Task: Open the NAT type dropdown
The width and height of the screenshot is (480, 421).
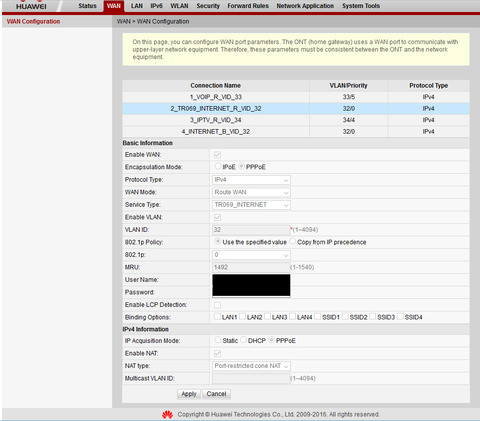Action: tap(251, 366)
